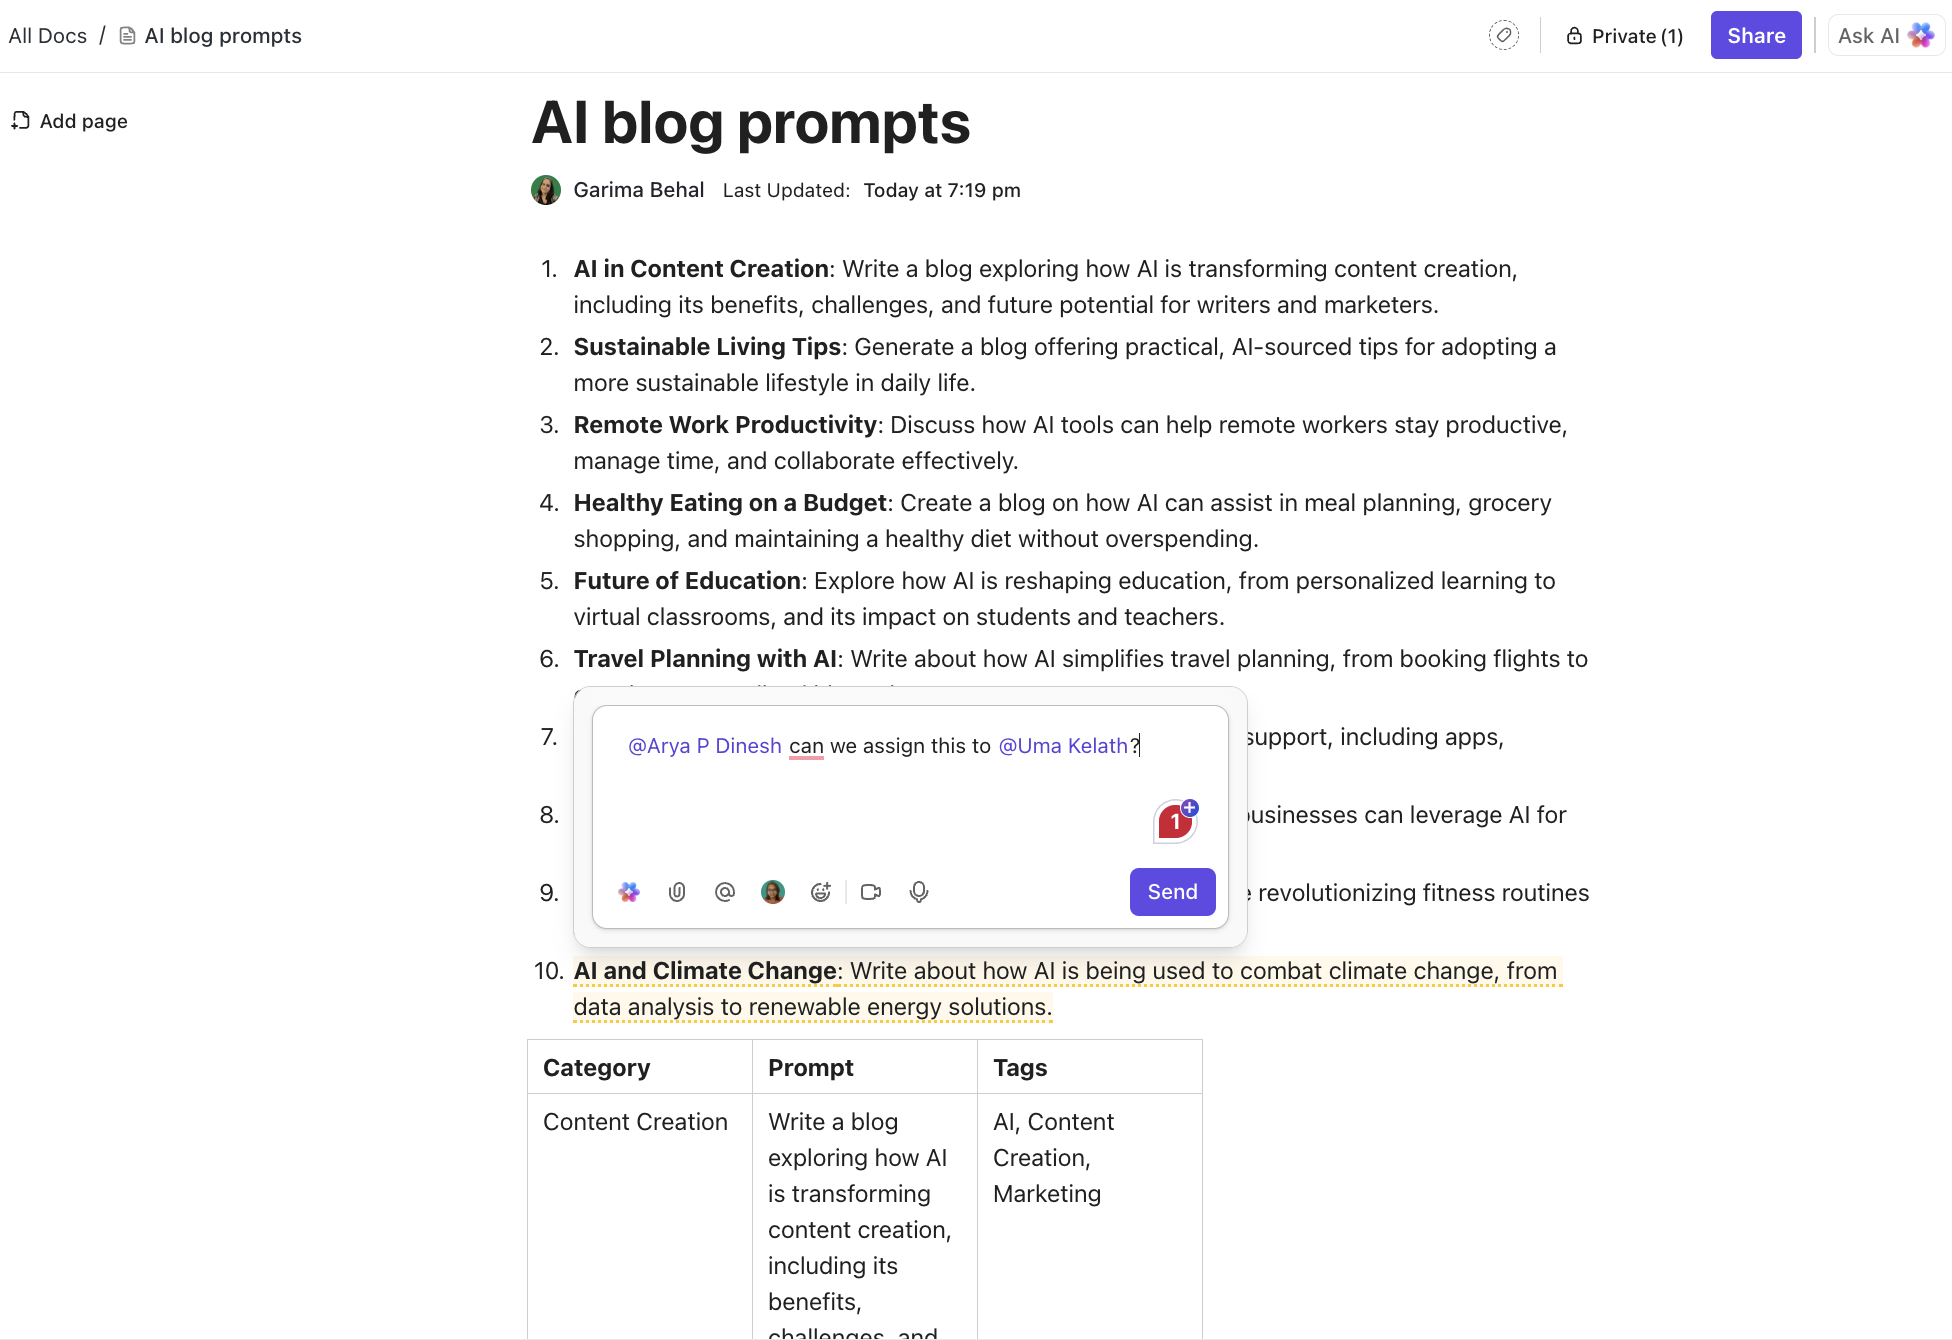Click Garima Behal's author avatar

[546, 190]
